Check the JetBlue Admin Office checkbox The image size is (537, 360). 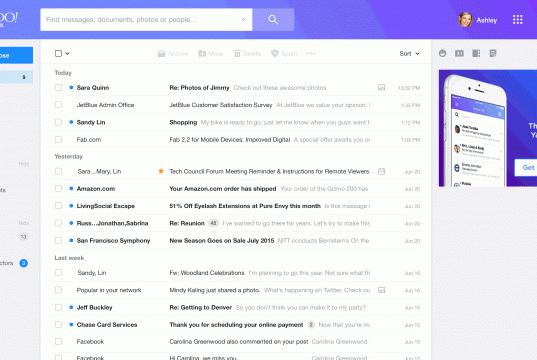58,105
